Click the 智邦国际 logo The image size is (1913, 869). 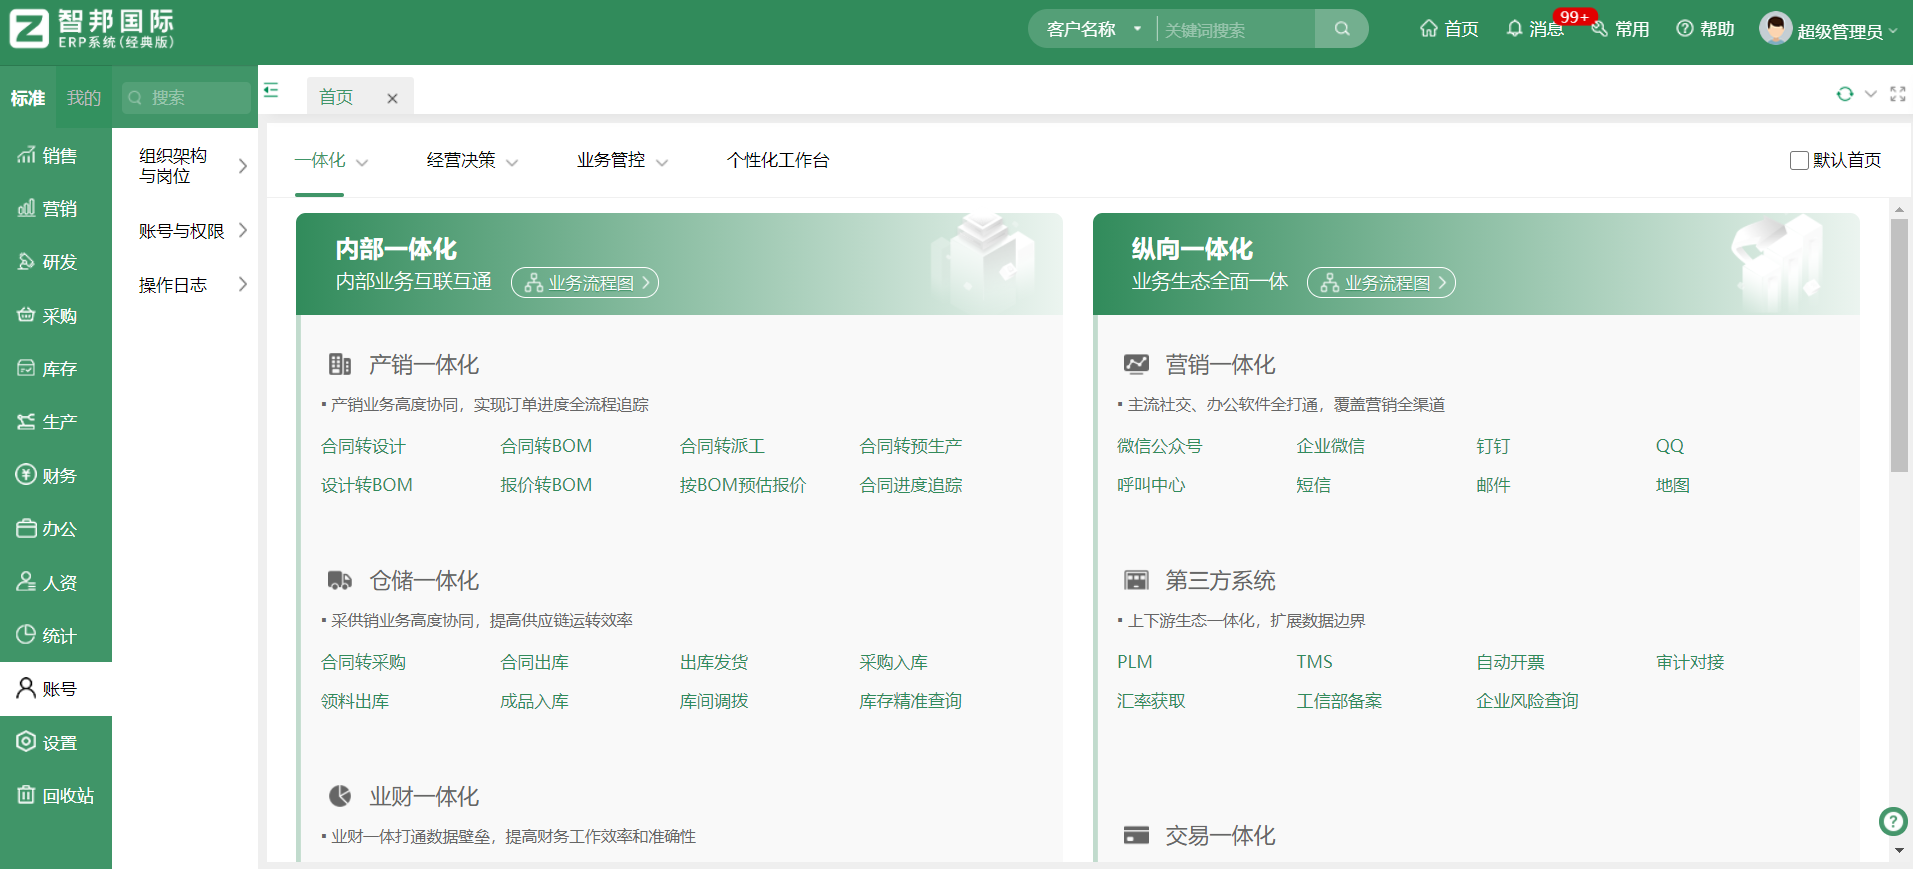coord(93,29)
